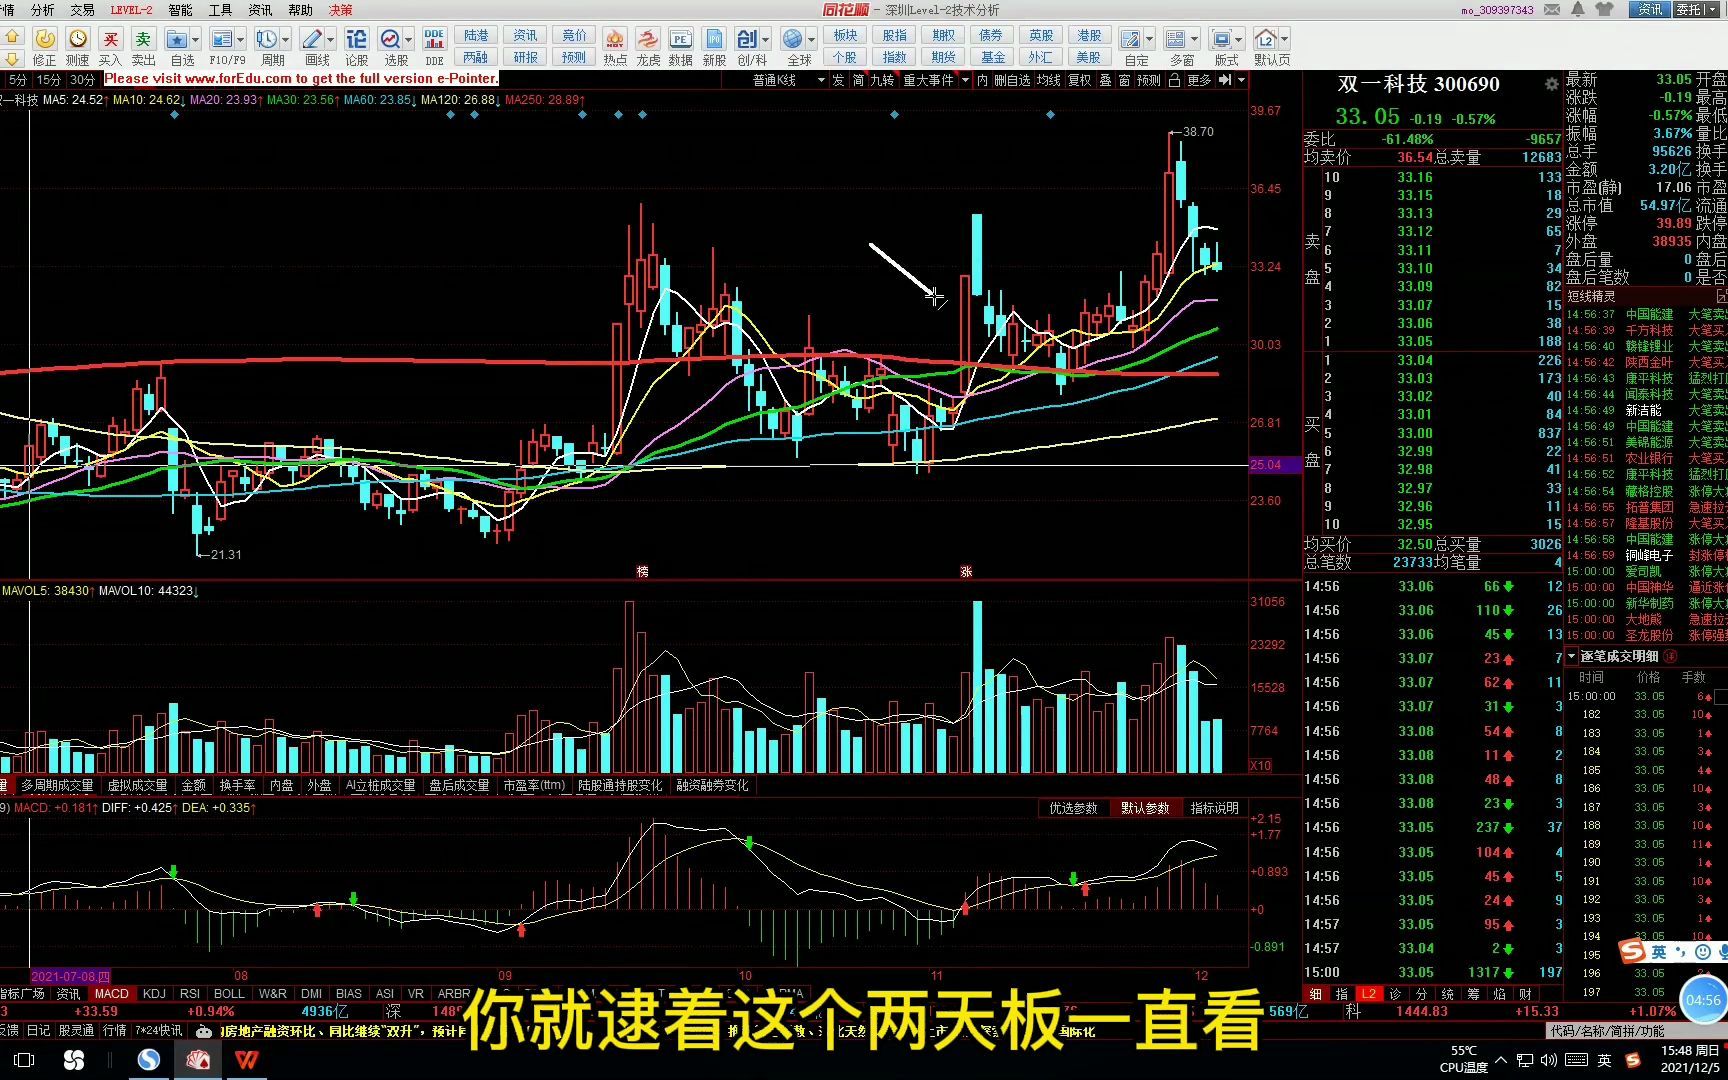Select the 画线 drawing pencil tool
Viewport: 1728px width, 1080px height.
[x=312, y=39]
